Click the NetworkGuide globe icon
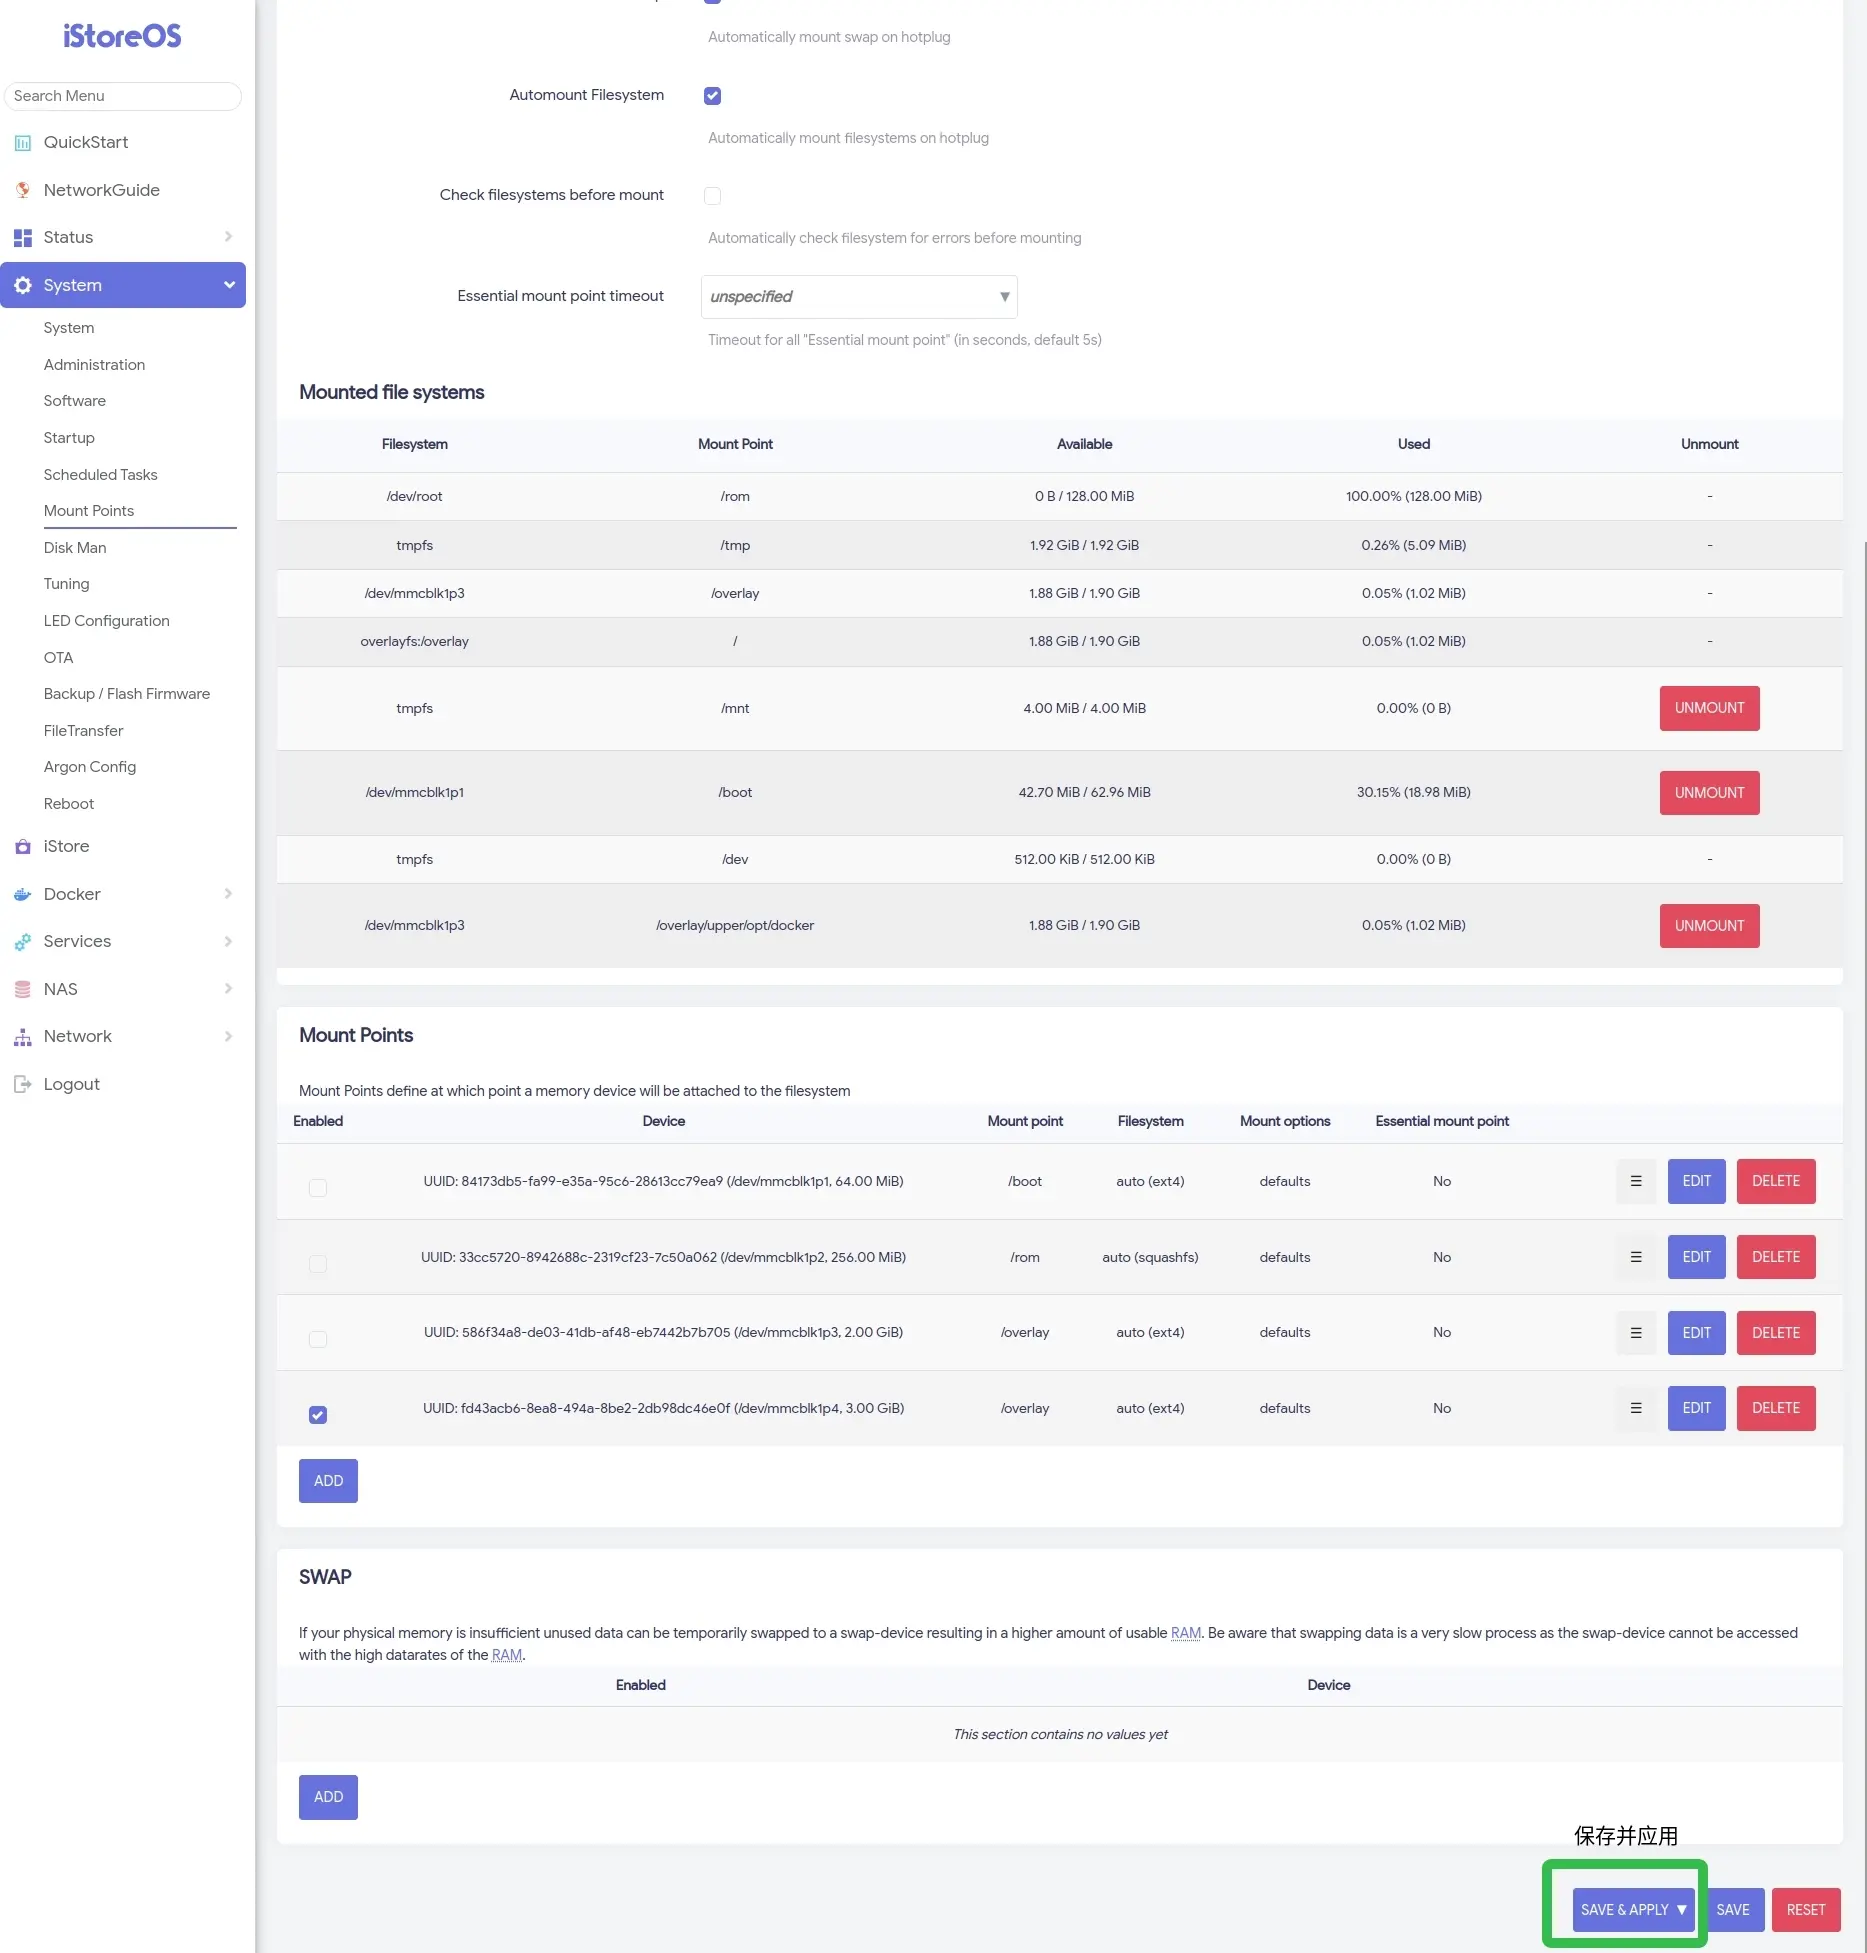This screenshot has height=1953, width=1867. coord(23,190)
